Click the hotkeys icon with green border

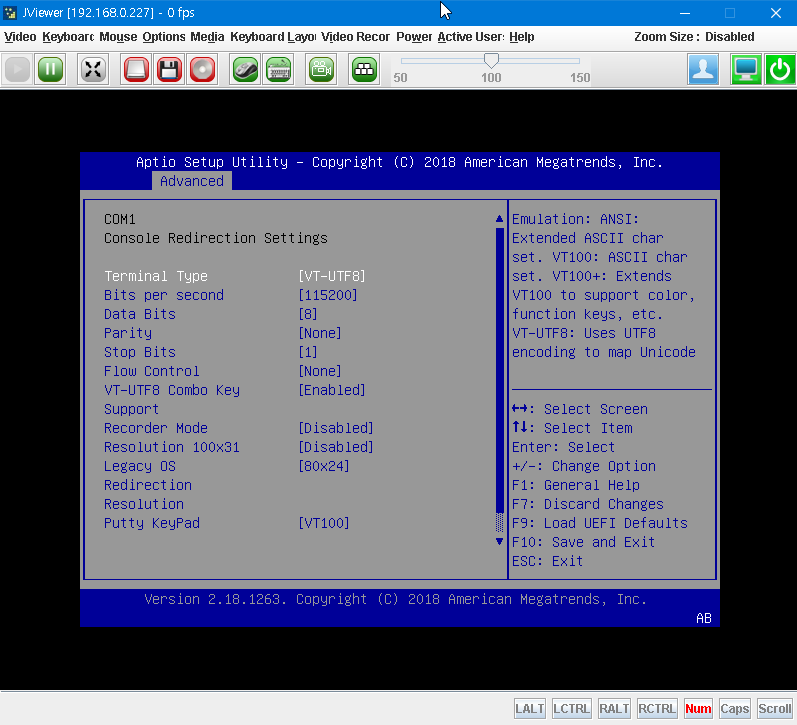pos(364,69)
